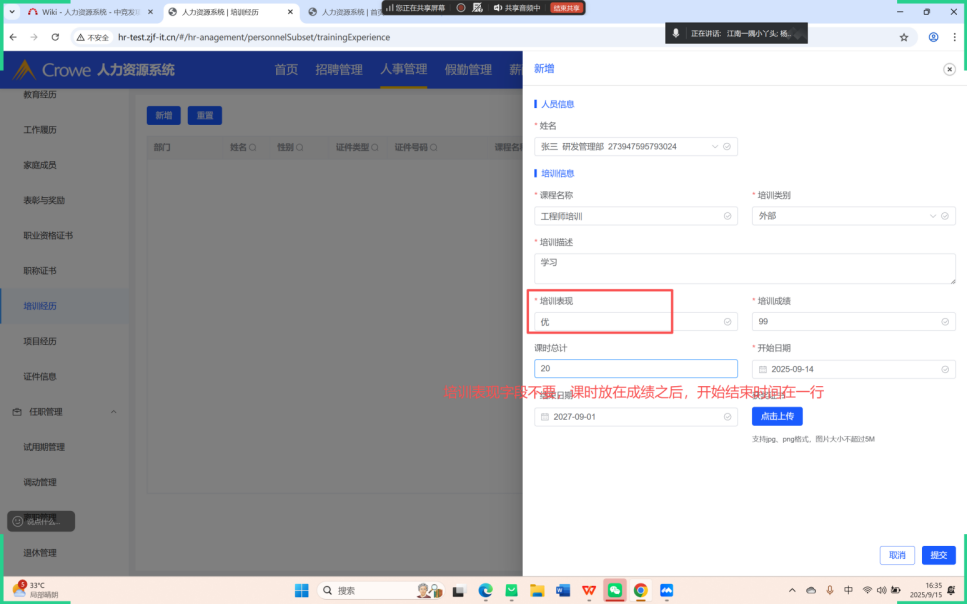
Task: Click 提交 to submit the form
Action: (939, 555)
